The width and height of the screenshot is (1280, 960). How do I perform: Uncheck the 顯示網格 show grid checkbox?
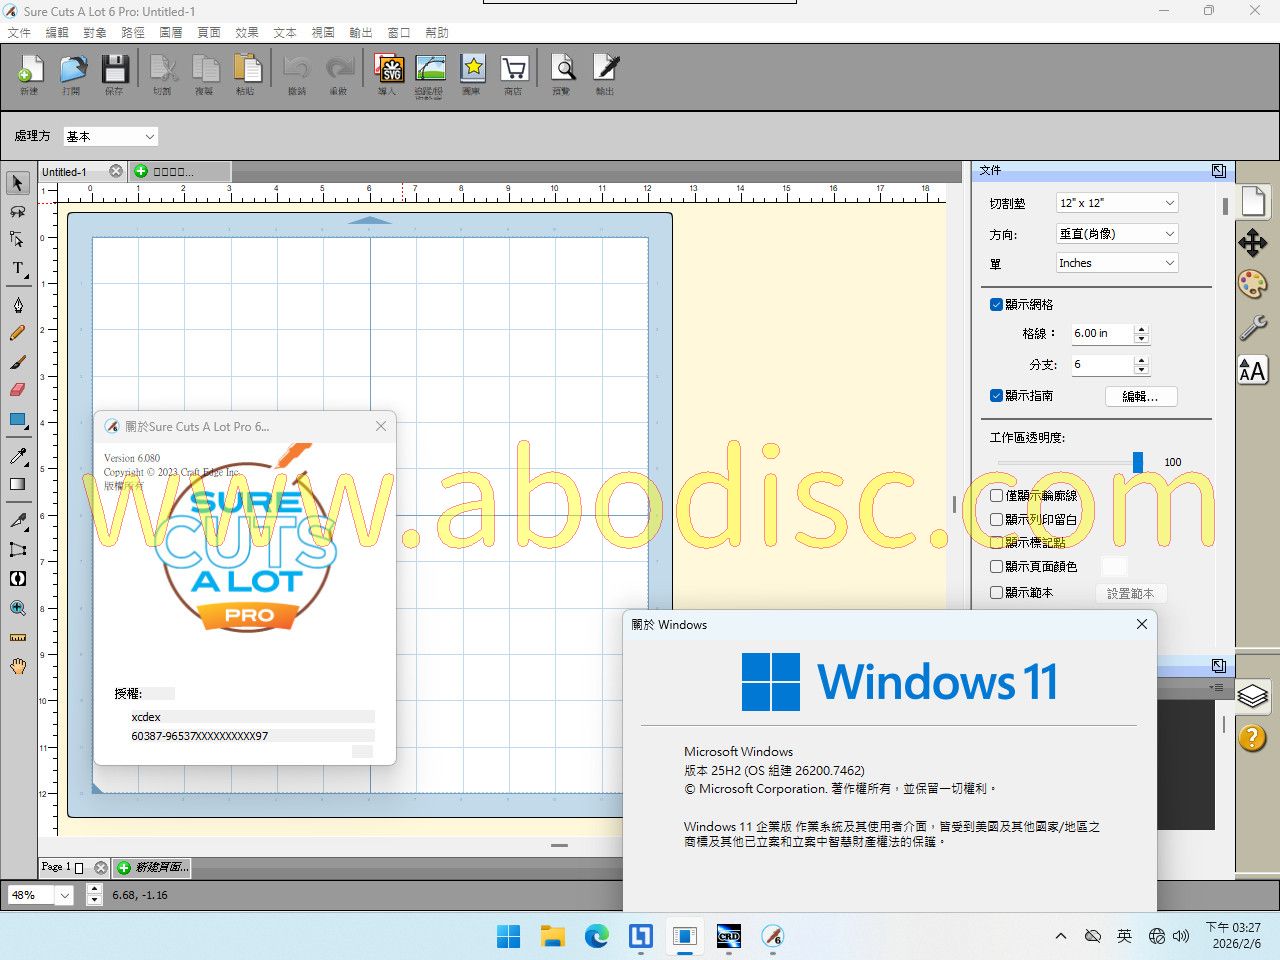pos(996,305)
